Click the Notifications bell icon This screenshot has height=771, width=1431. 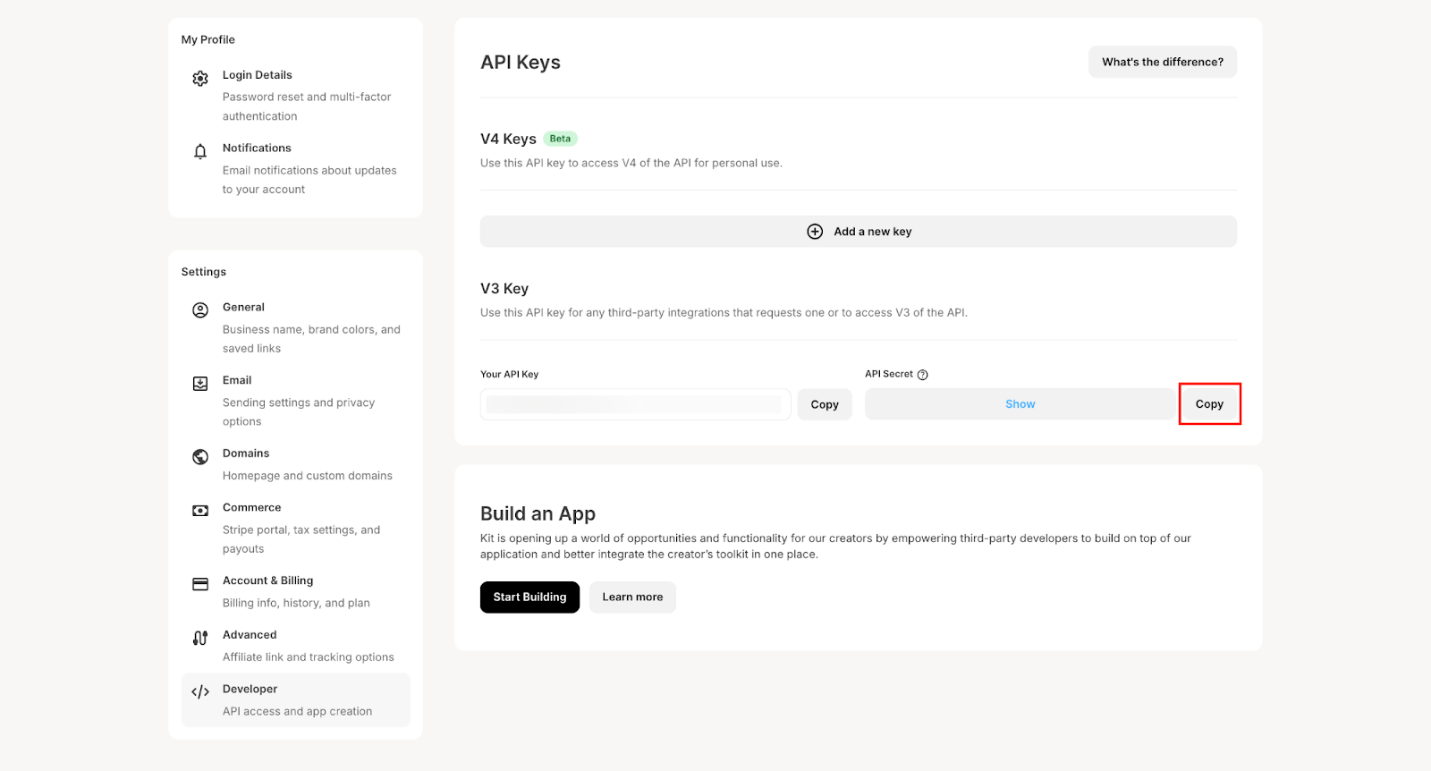[x=200, y=151]
